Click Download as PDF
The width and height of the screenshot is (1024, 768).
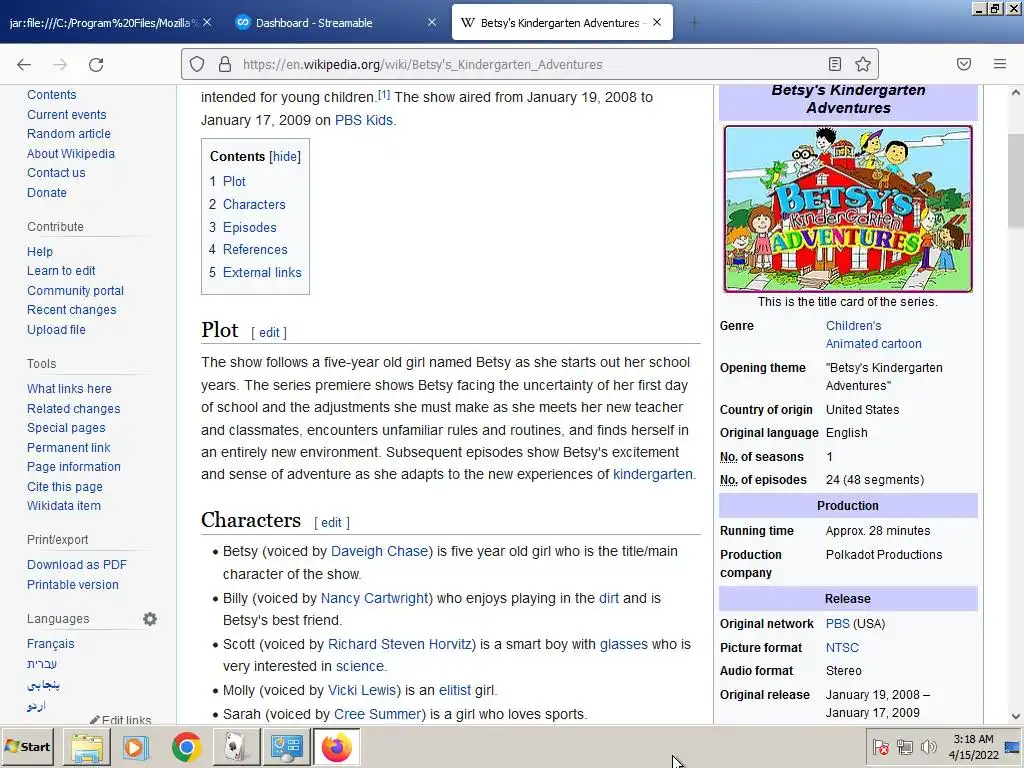pyautogui.click(x=77, y=565)
